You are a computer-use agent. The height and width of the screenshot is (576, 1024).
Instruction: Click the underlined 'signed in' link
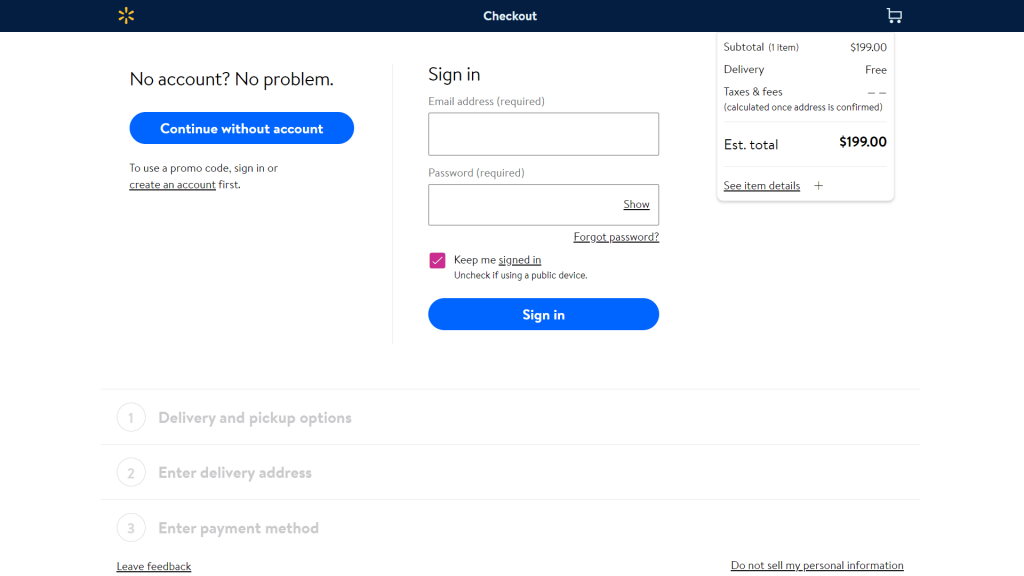point(520,260)
